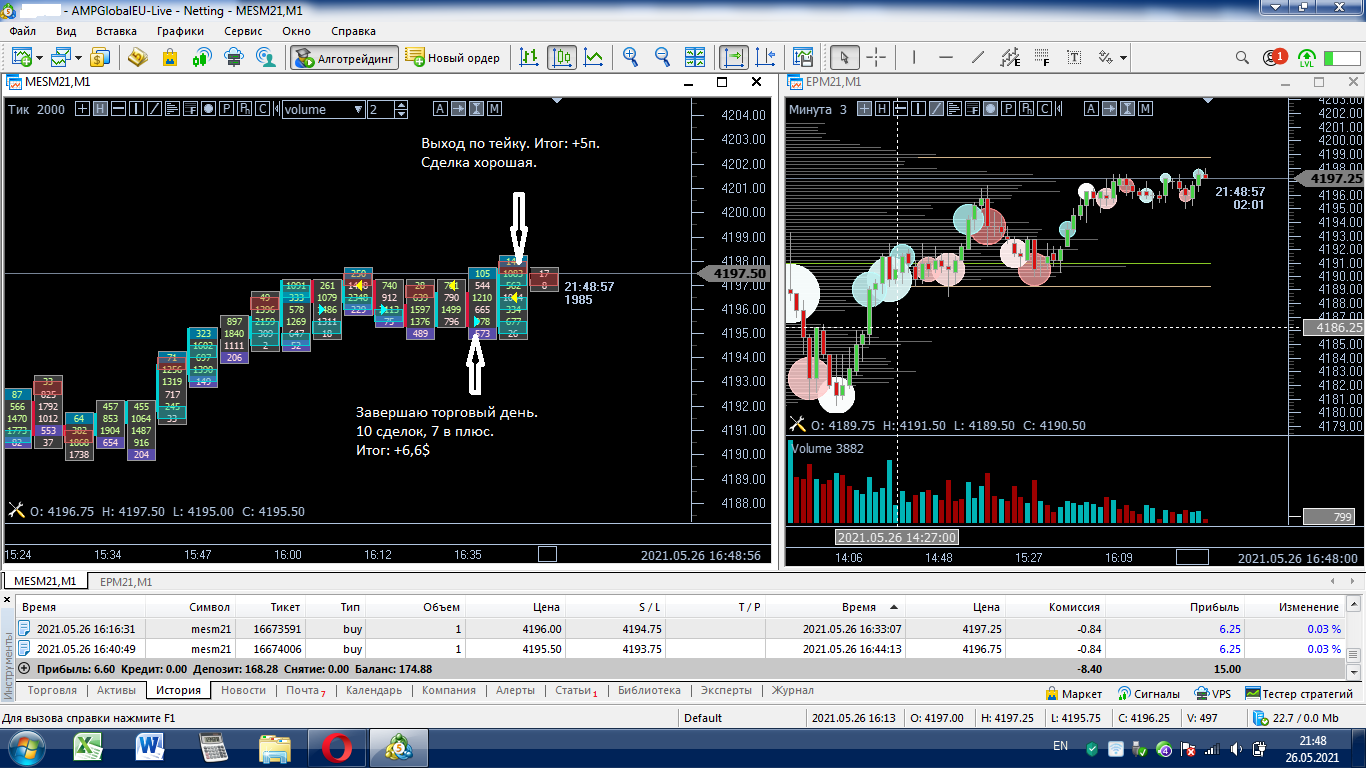Open Маркет link in toolbox footer
This screenshot has width=1366, height=768.
[1073, 693]
